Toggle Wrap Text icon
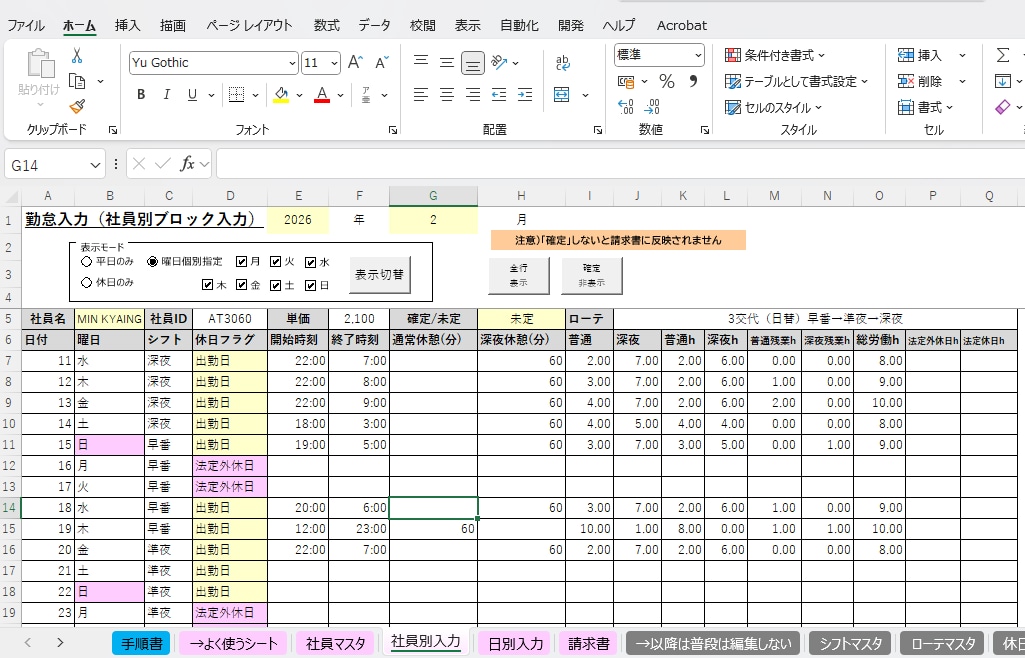1025x658 pixels. 562,63
